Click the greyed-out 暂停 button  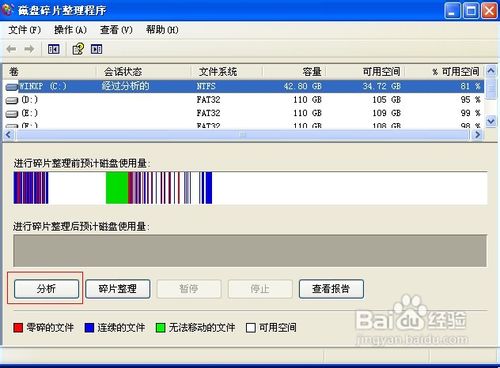coord(189,289)
